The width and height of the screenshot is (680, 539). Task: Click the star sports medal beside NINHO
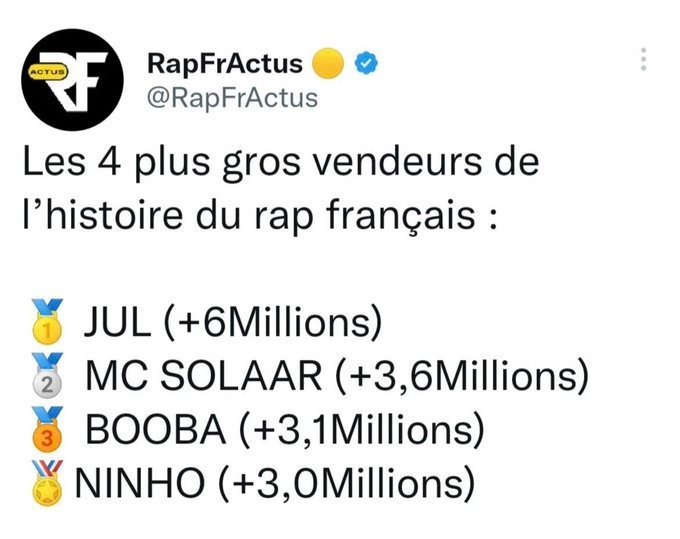pos(47,483)
